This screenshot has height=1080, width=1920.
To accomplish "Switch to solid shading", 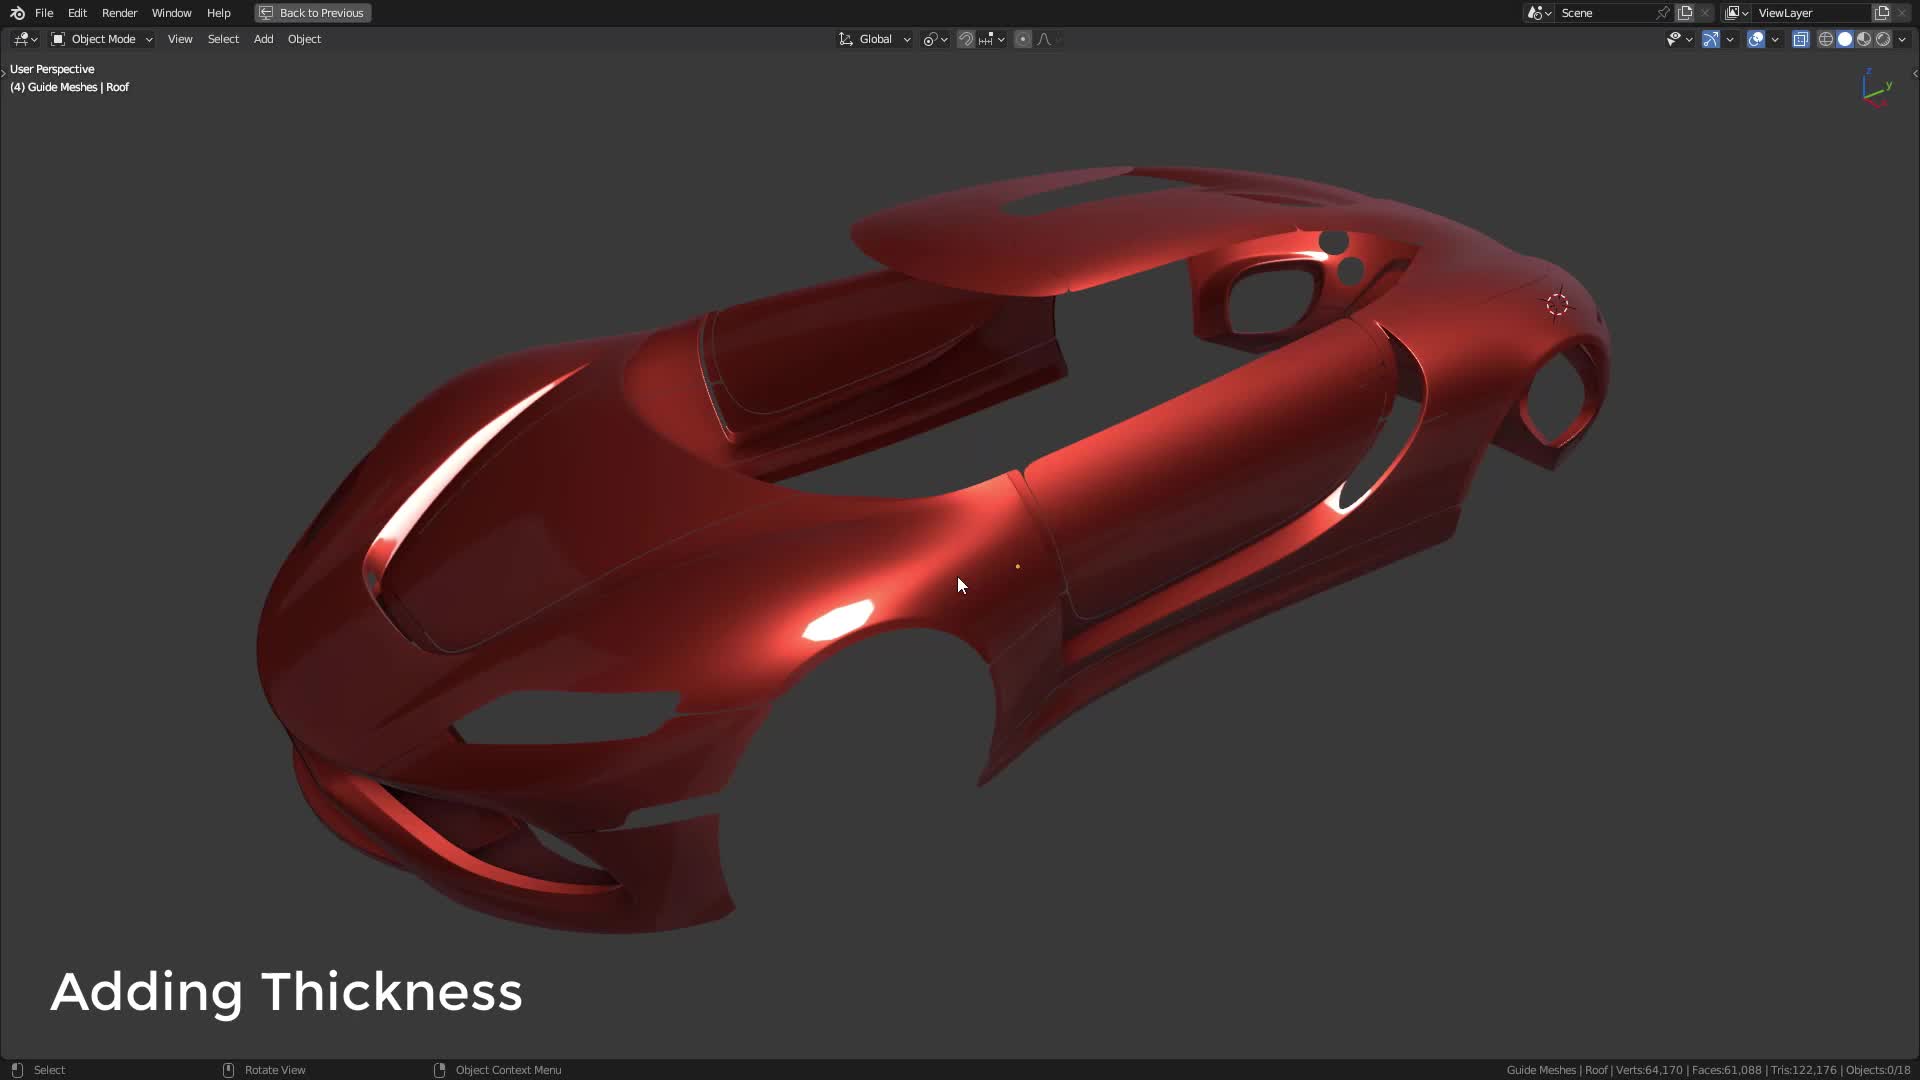I will pyautogui.click(x=1845, y=39).
